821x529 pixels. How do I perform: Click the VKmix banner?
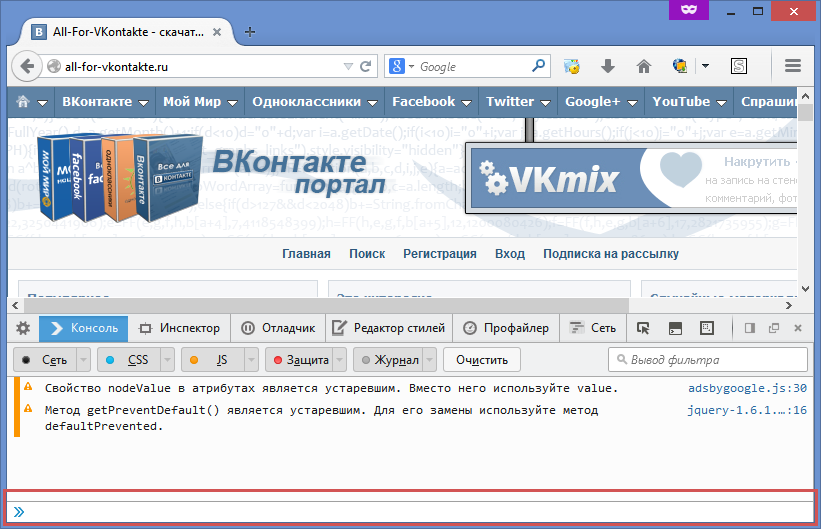click(x=632, y=178)
